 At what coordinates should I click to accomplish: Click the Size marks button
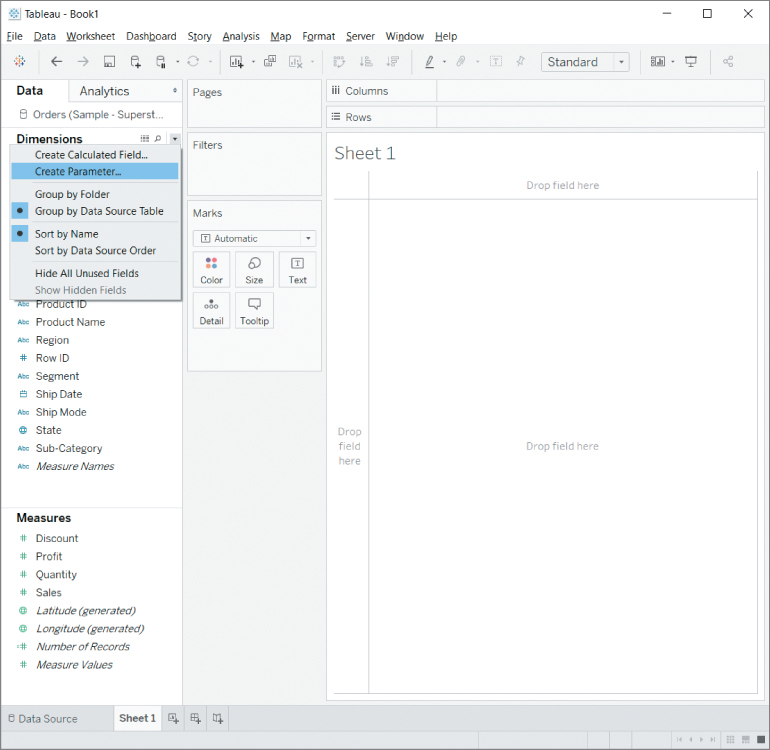(254, 270)
